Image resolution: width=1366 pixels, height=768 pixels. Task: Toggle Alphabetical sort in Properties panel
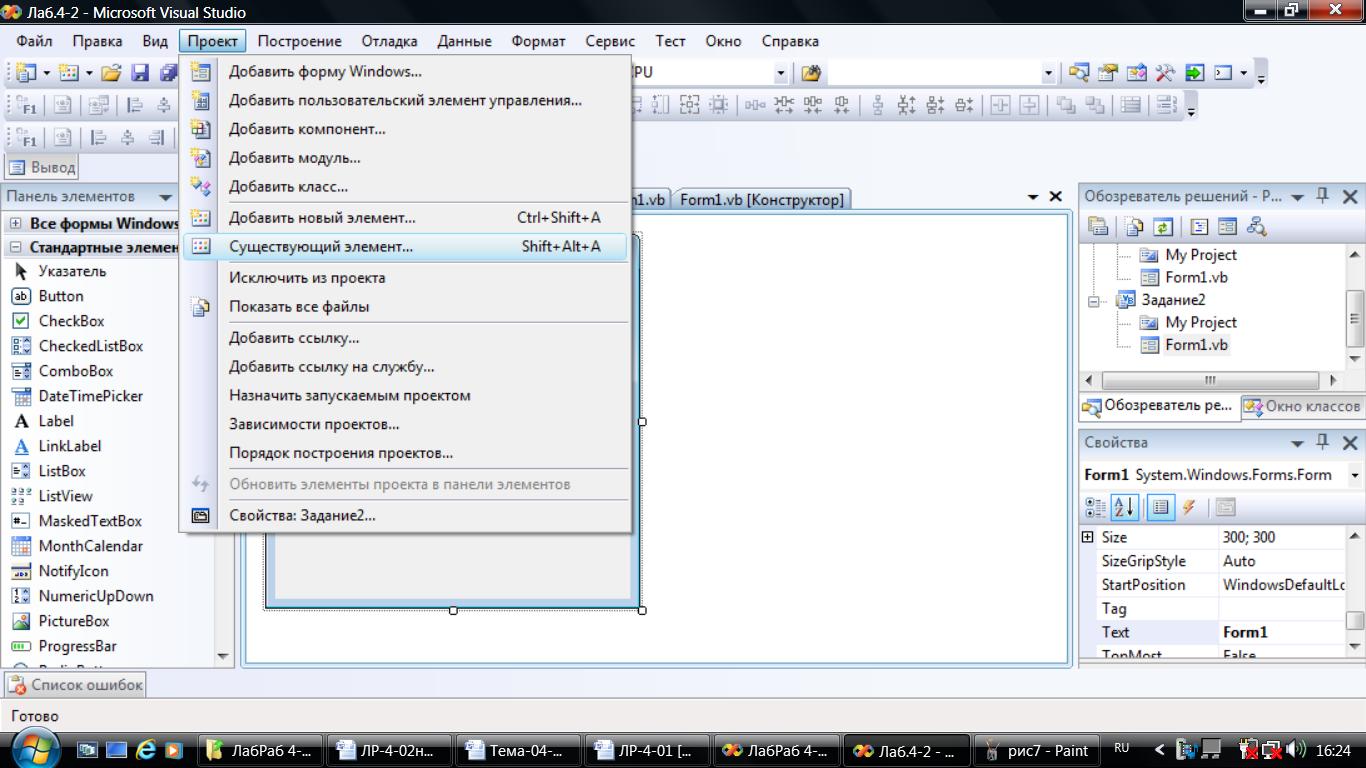[1125, 507]
